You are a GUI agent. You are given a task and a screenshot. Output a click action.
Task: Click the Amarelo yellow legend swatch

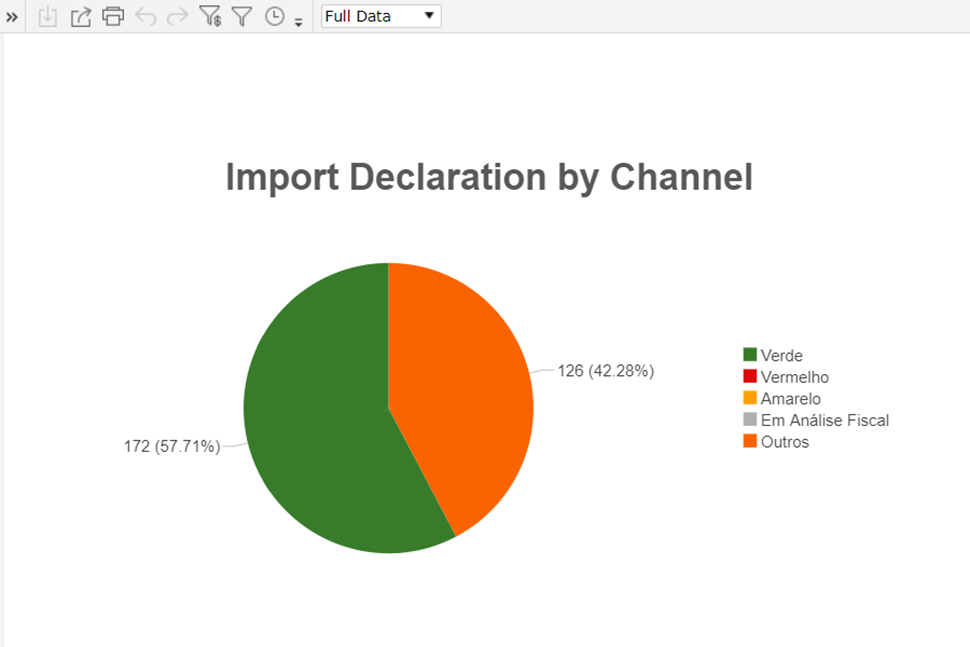(750, 398)
